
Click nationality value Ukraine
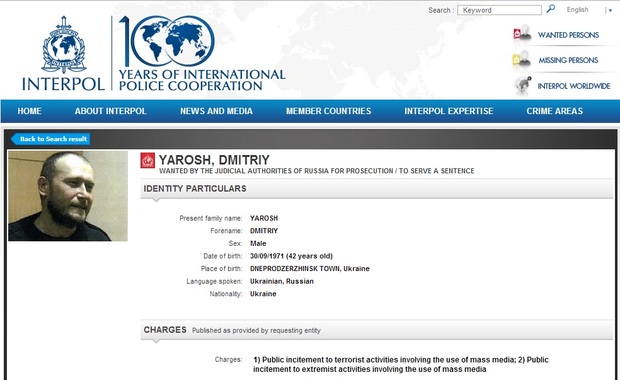tap(263, 294)
